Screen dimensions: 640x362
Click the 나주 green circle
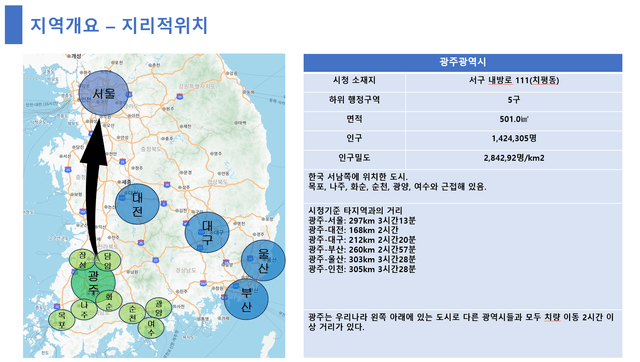tap(84, 309)
